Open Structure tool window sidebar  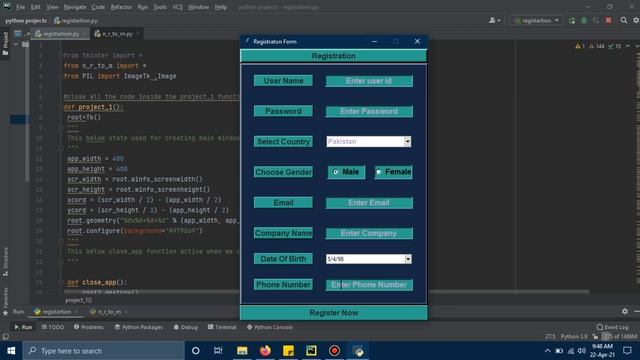(5, 261)
